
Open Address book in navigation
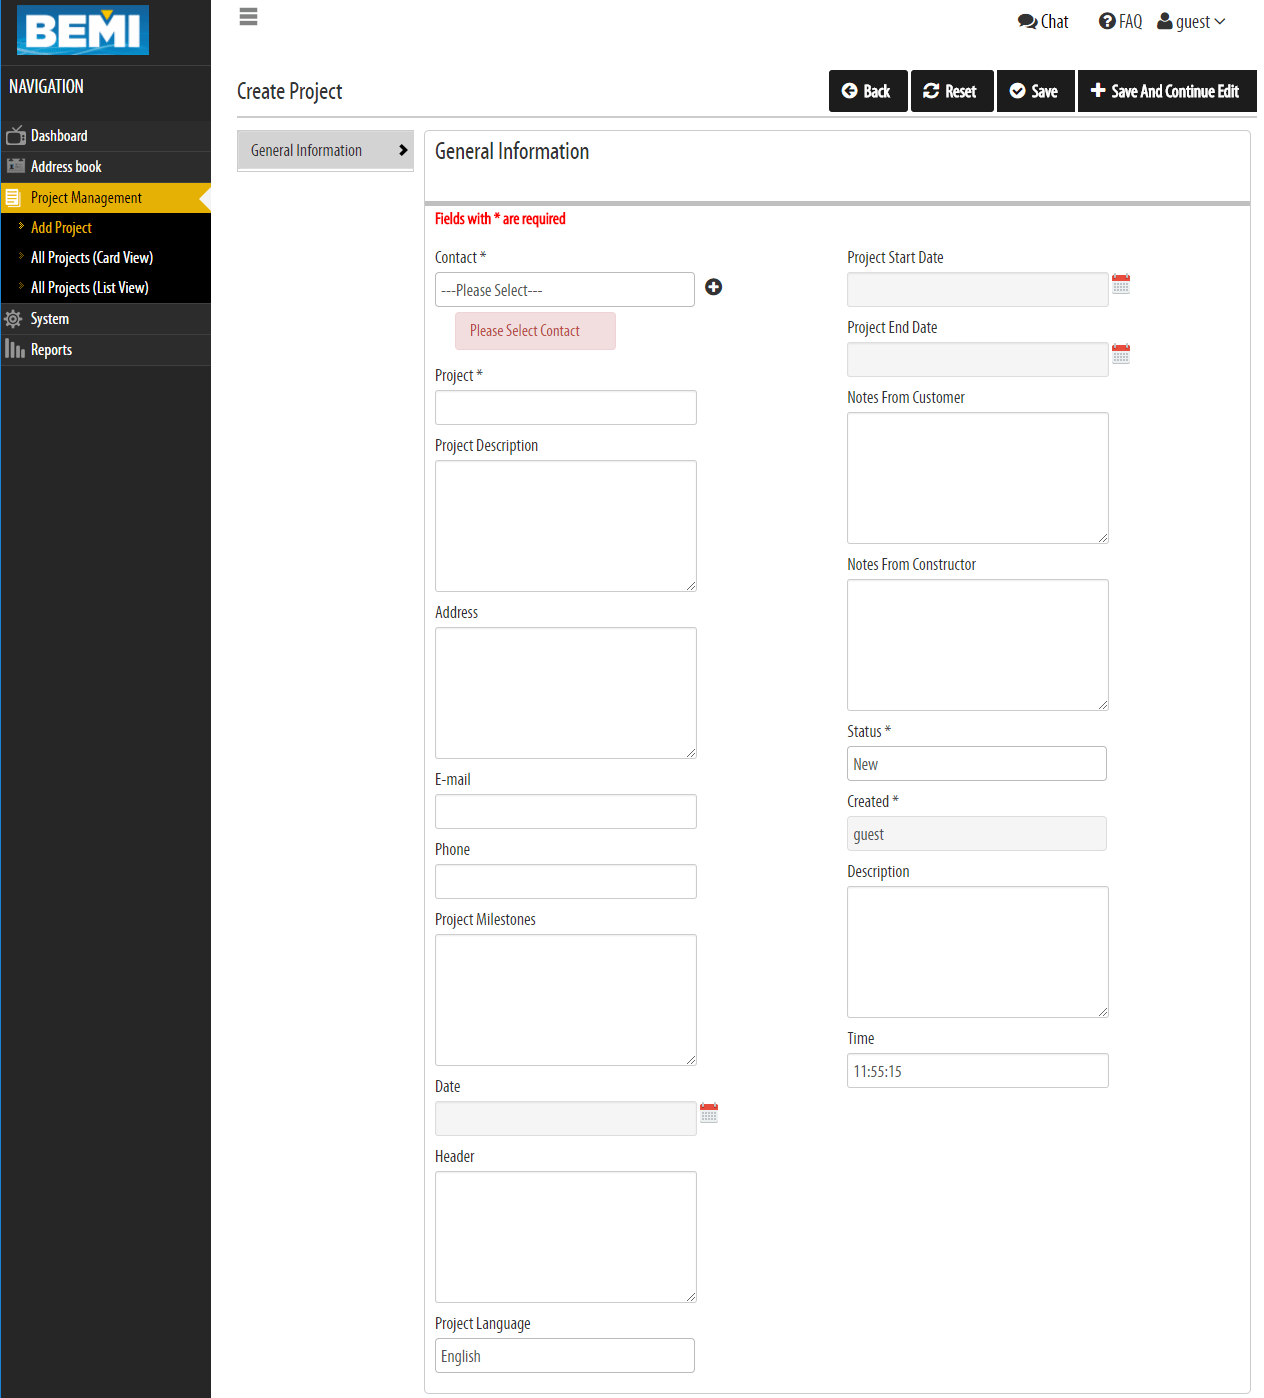105,167
